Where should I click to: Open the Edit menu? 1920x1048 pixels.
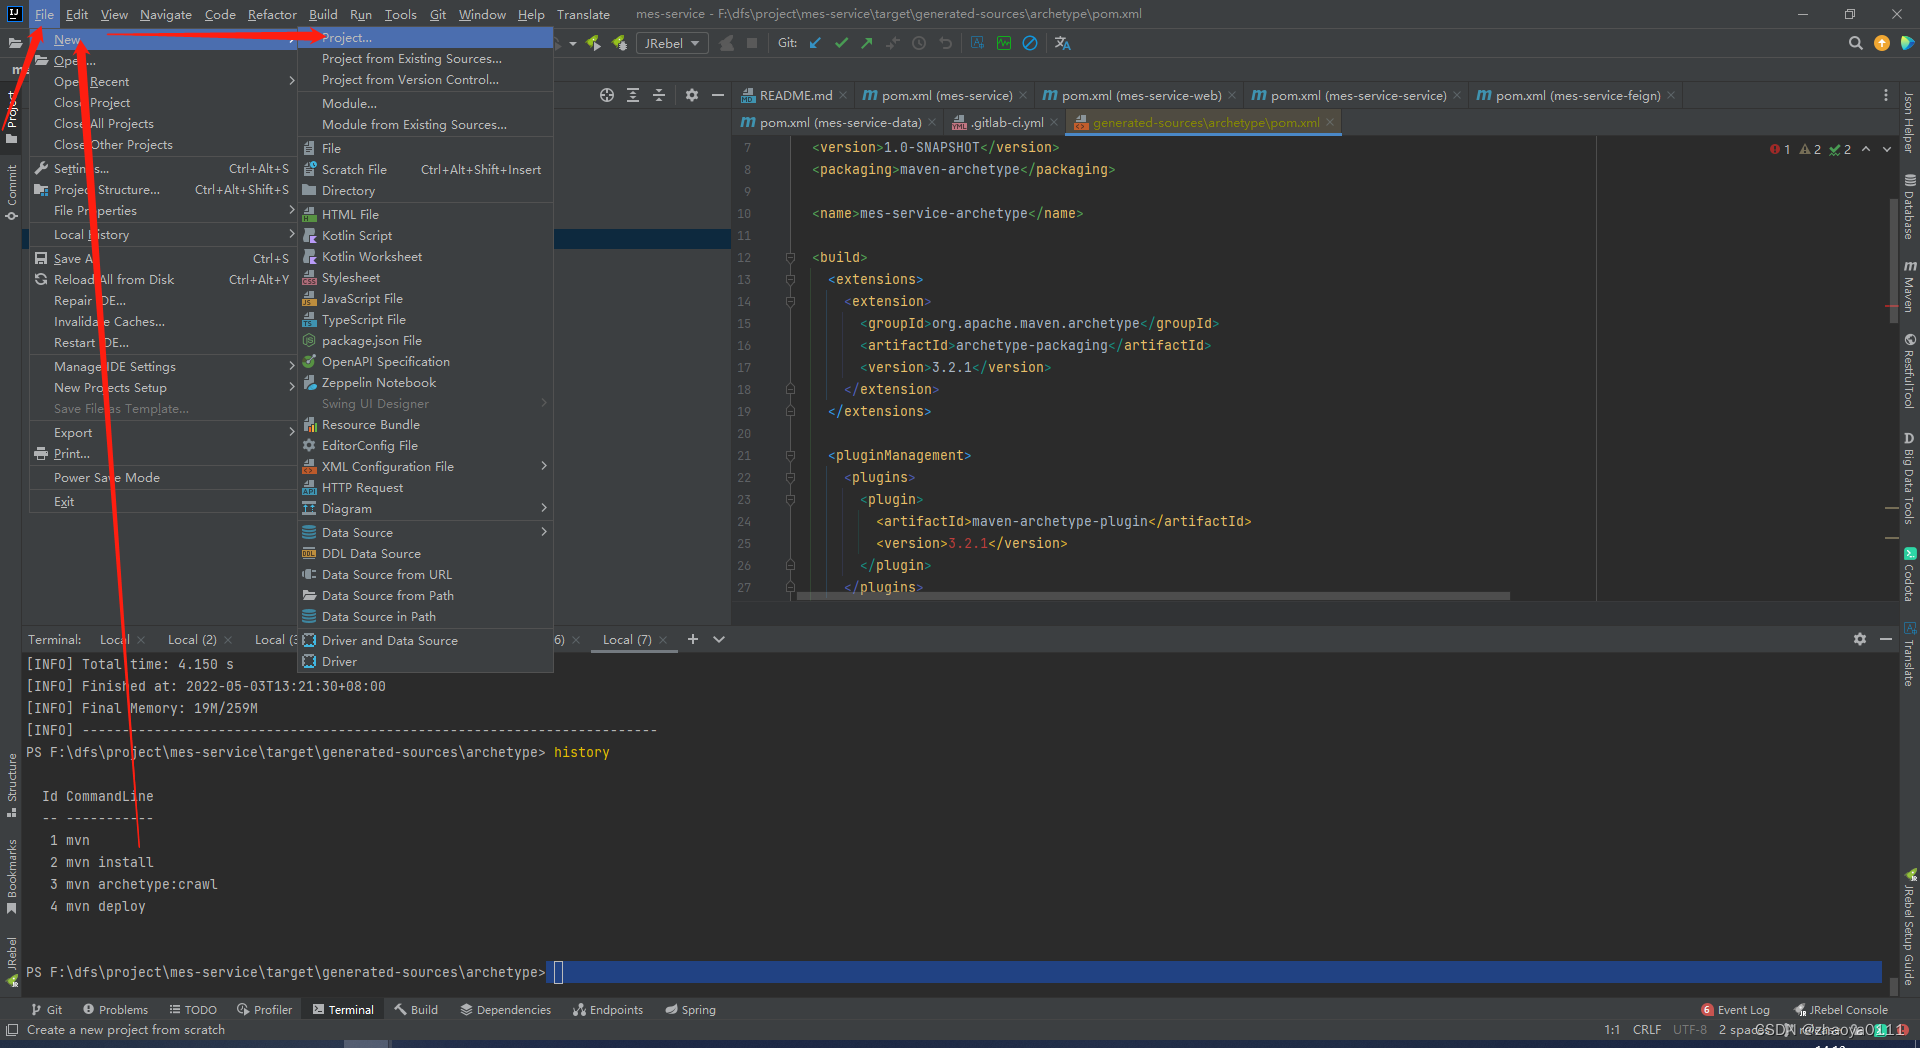77,14
